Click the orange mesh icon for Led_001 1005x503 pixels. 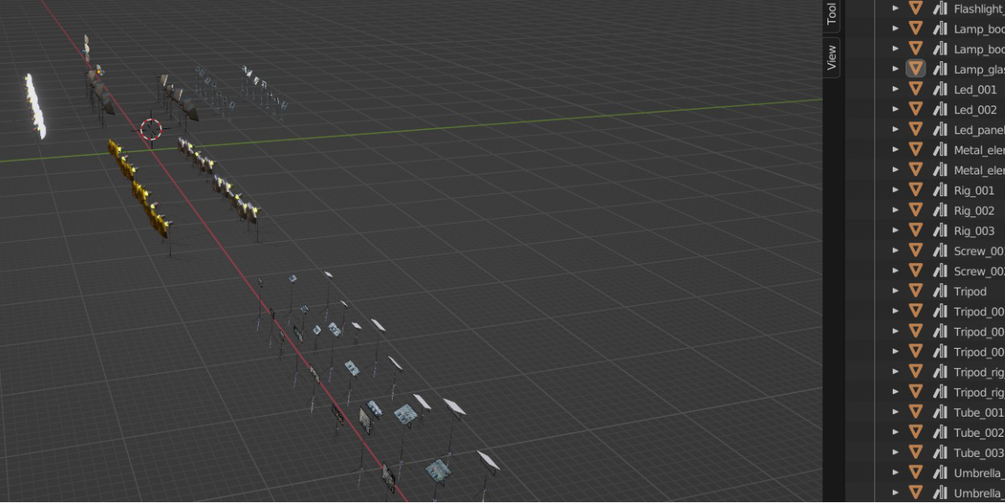point(915,89)
